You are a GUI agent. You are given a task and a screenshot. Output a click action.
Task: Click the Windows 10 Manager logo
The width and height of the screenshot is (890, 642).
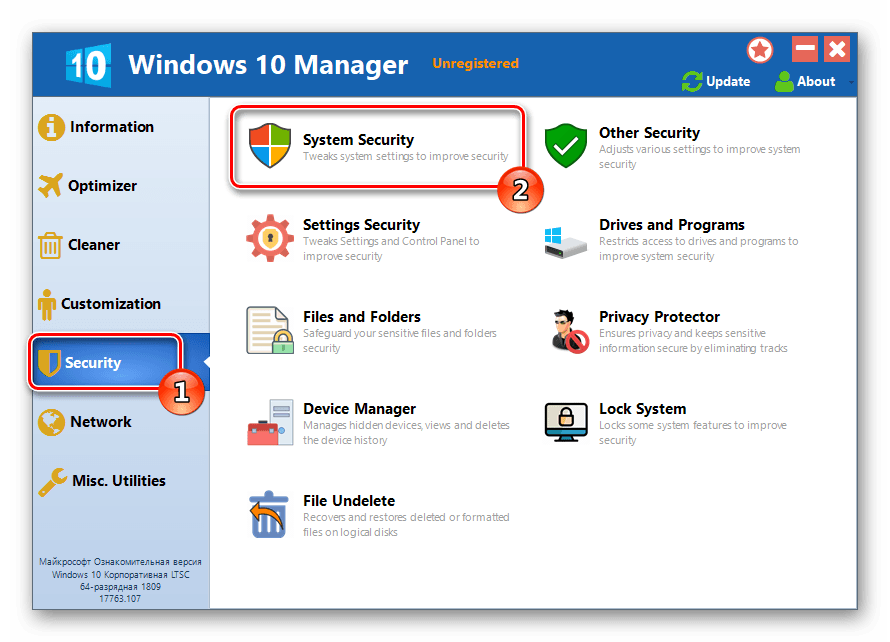click(88, 65)
